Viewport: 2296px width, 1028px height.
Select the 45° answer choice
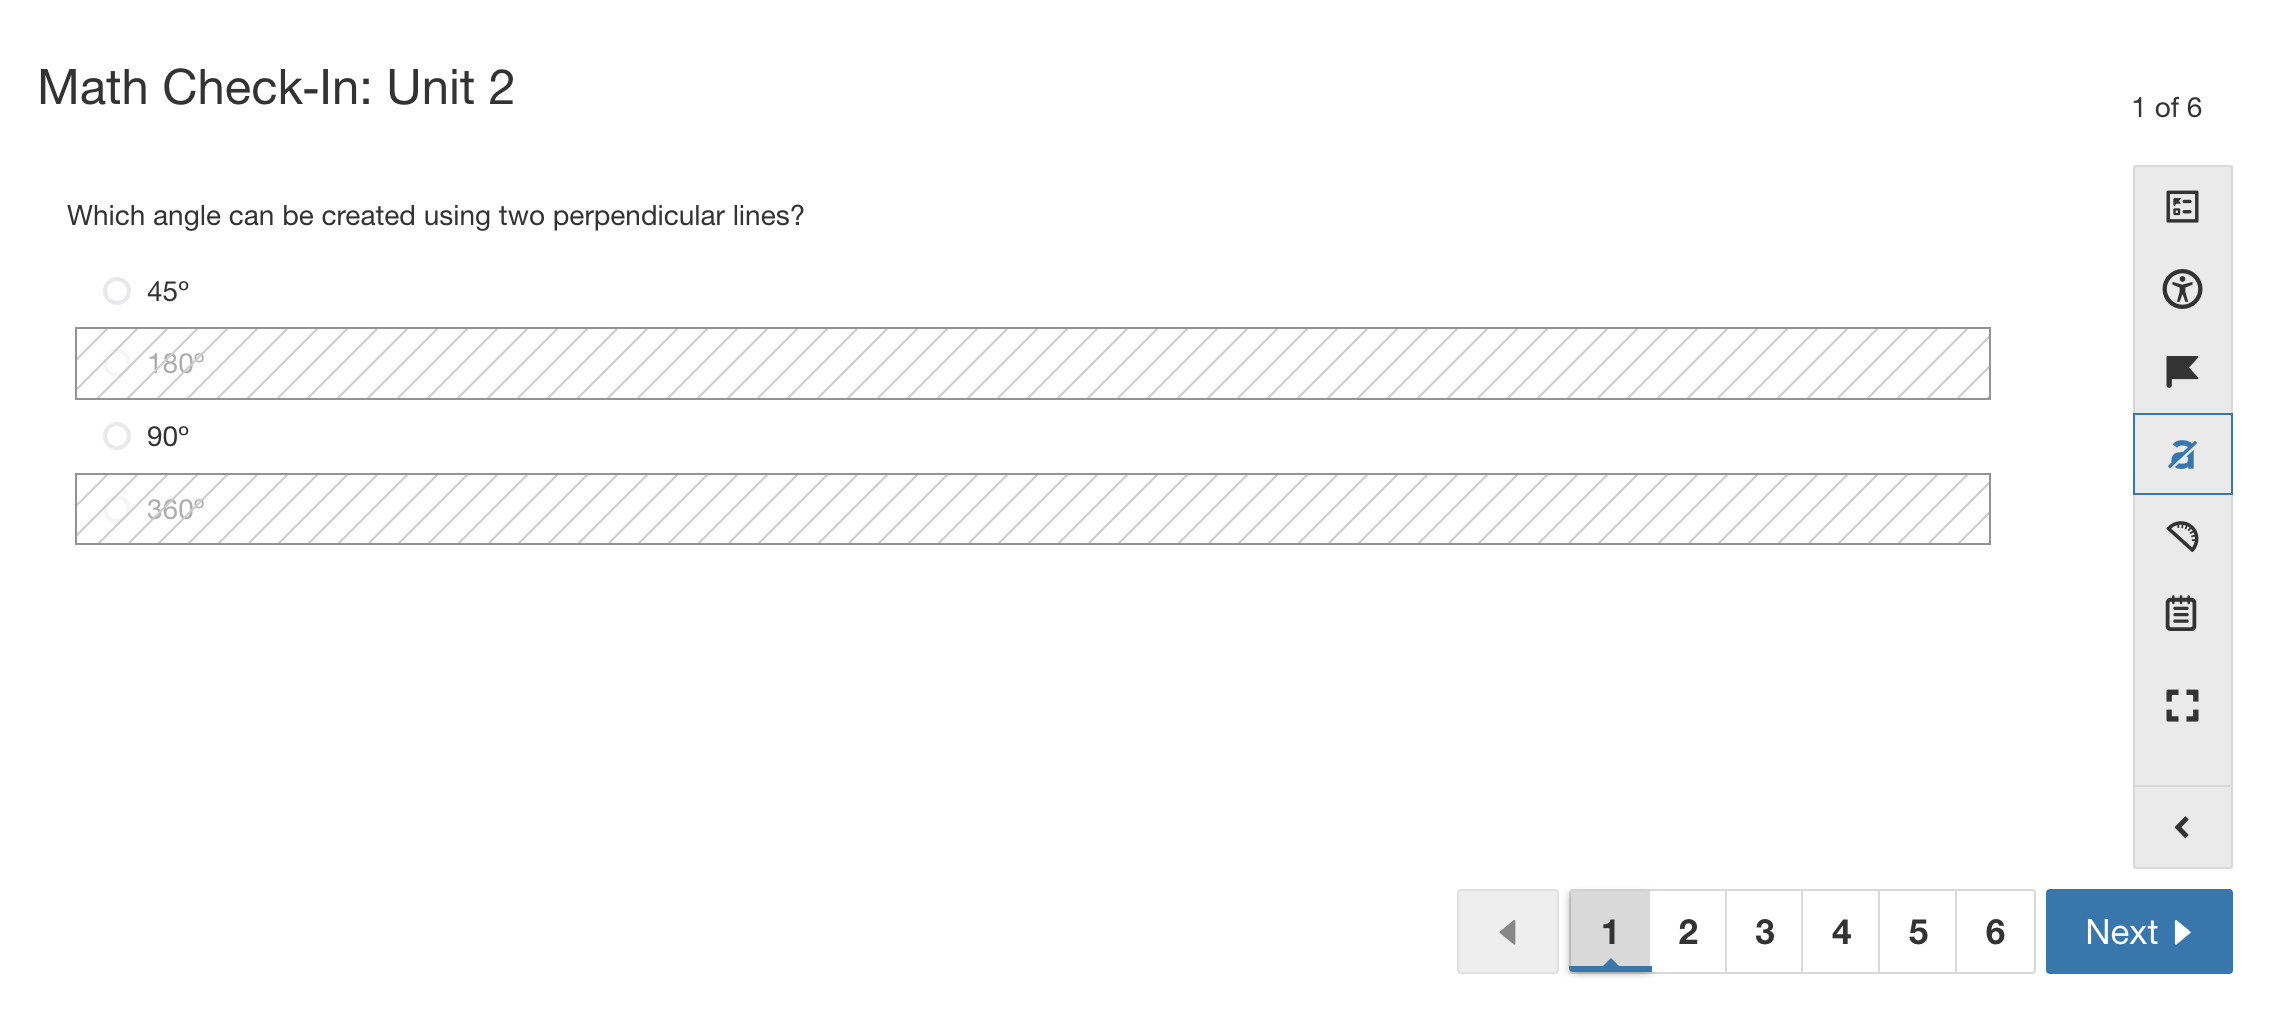pos(116,291)
